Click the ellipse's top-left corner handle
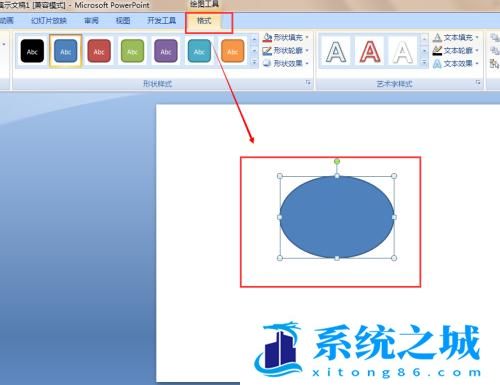This screenshot has width=500, height=385. click(280, 176)
